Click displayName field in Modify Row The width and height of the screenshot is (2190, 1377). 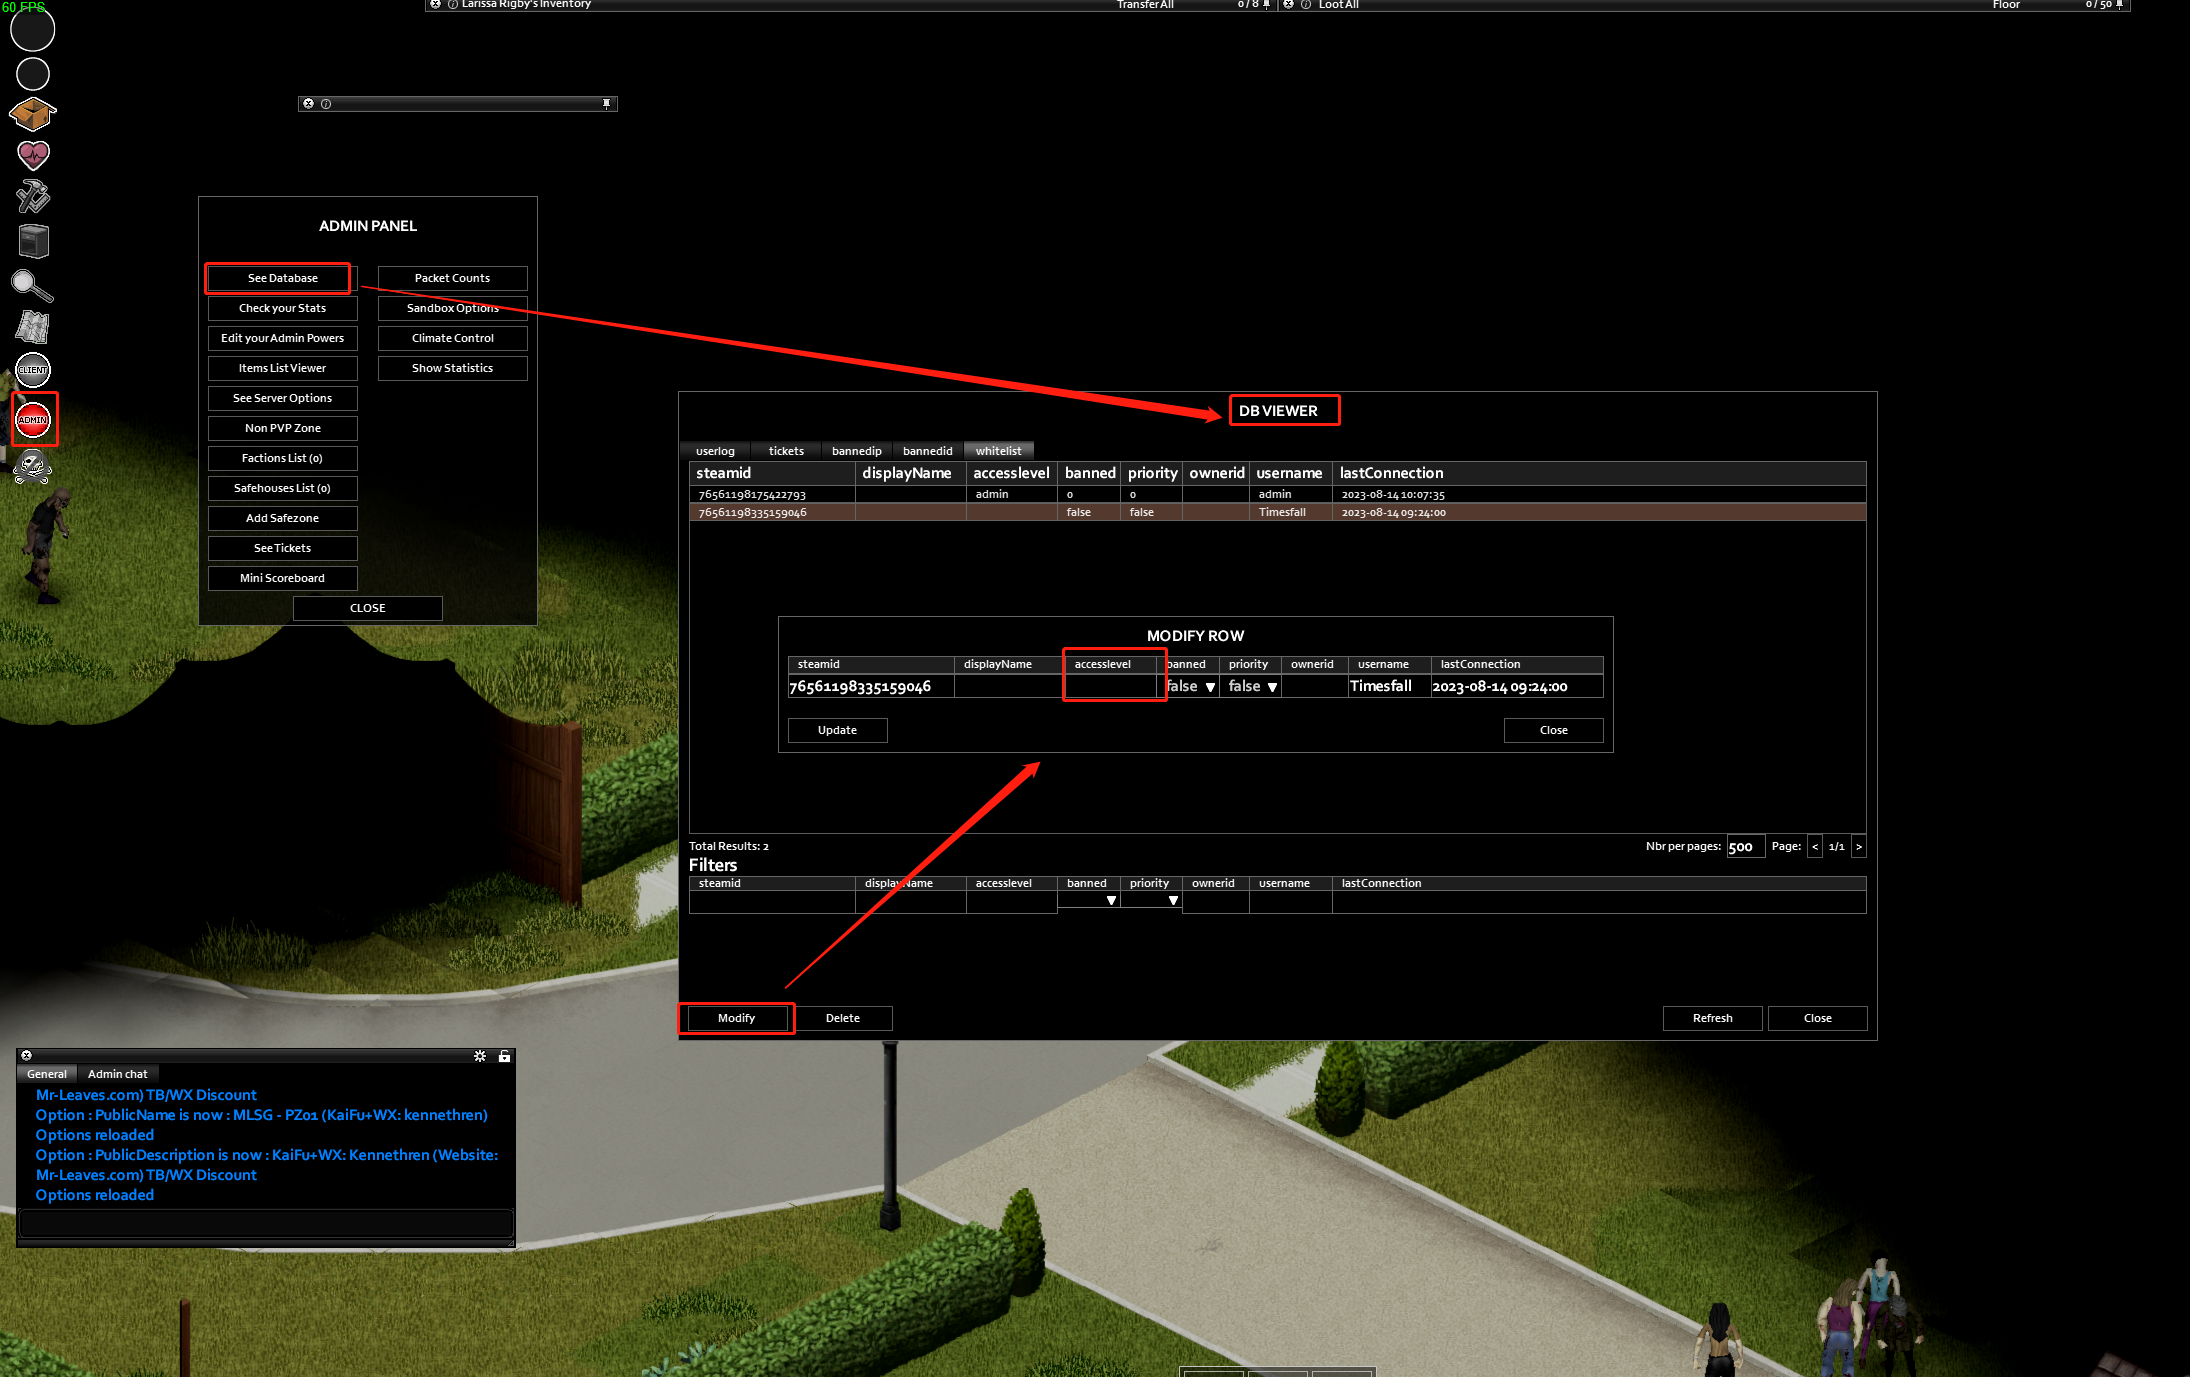[x=1008, y=686]
